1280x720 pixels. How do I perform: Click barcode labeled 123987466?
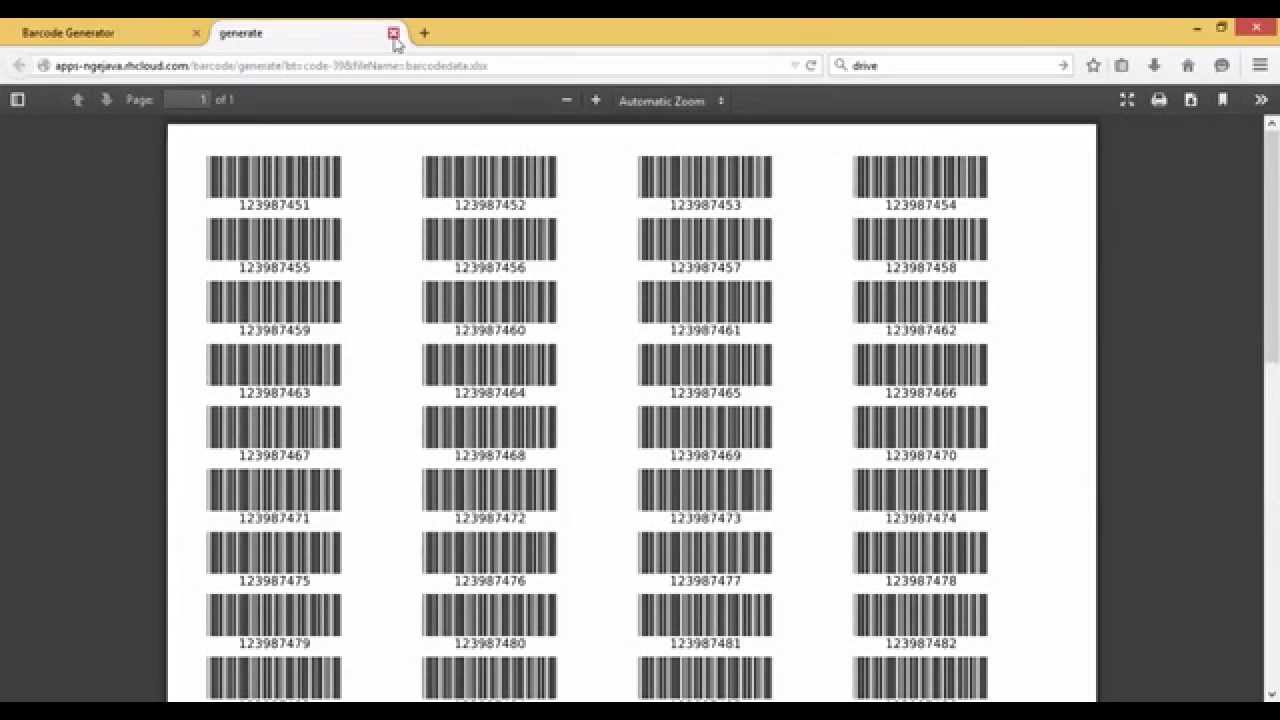click(920, 365)
